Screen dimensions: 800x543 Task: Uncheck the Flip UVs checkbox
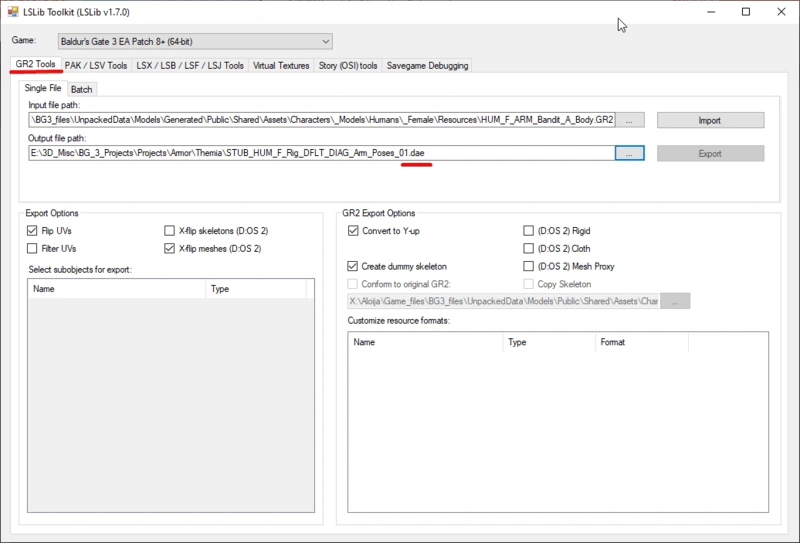tap(34, 231)
